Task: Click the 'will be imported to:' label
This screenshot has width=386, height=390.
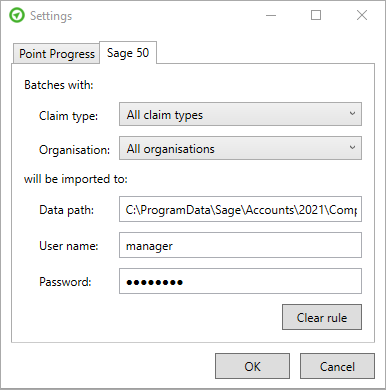Action: tap(76, 179)
